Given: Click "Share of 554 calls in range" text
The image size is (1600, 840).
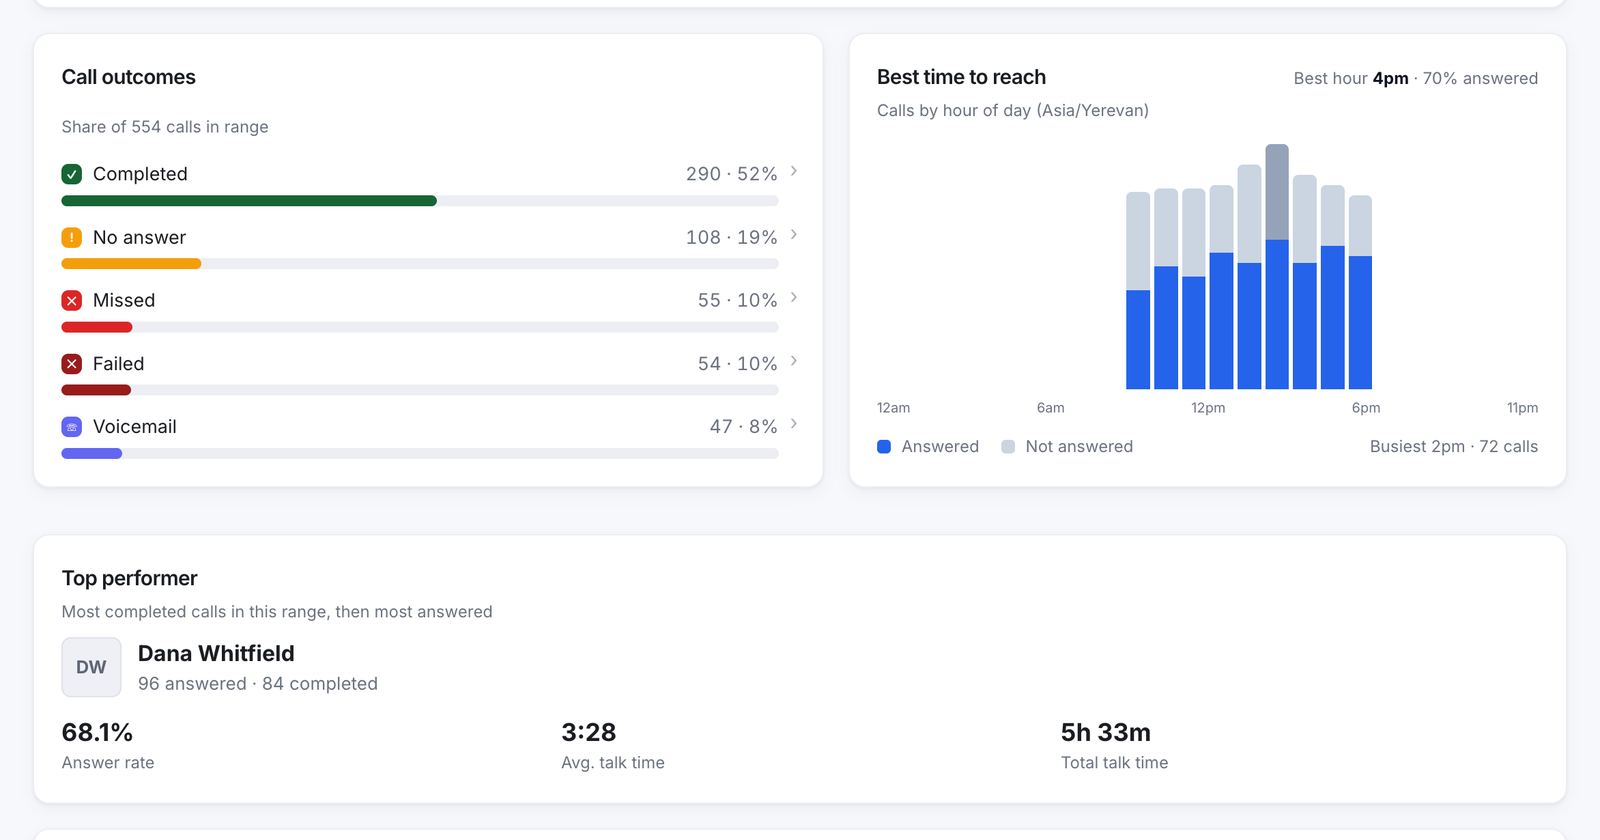Looking at the screenshot, I should pos(165,127).
